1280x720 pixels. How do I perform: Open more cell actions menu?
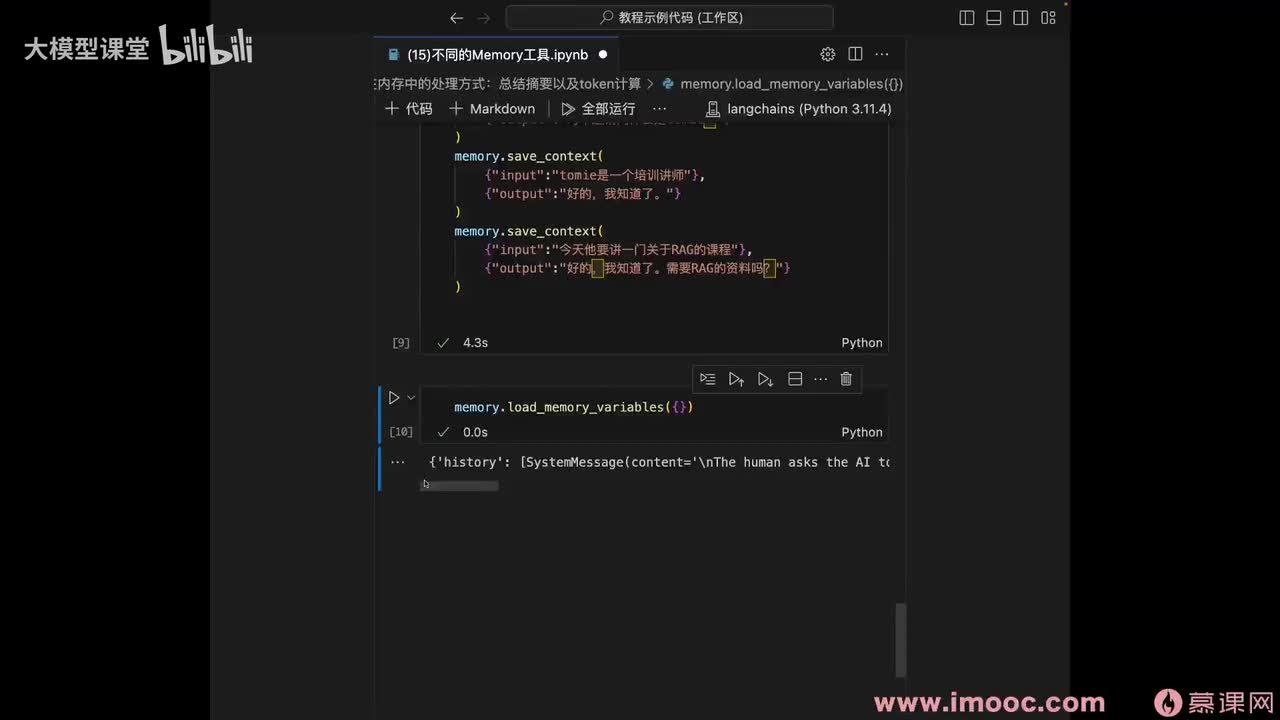coord(821,379)
